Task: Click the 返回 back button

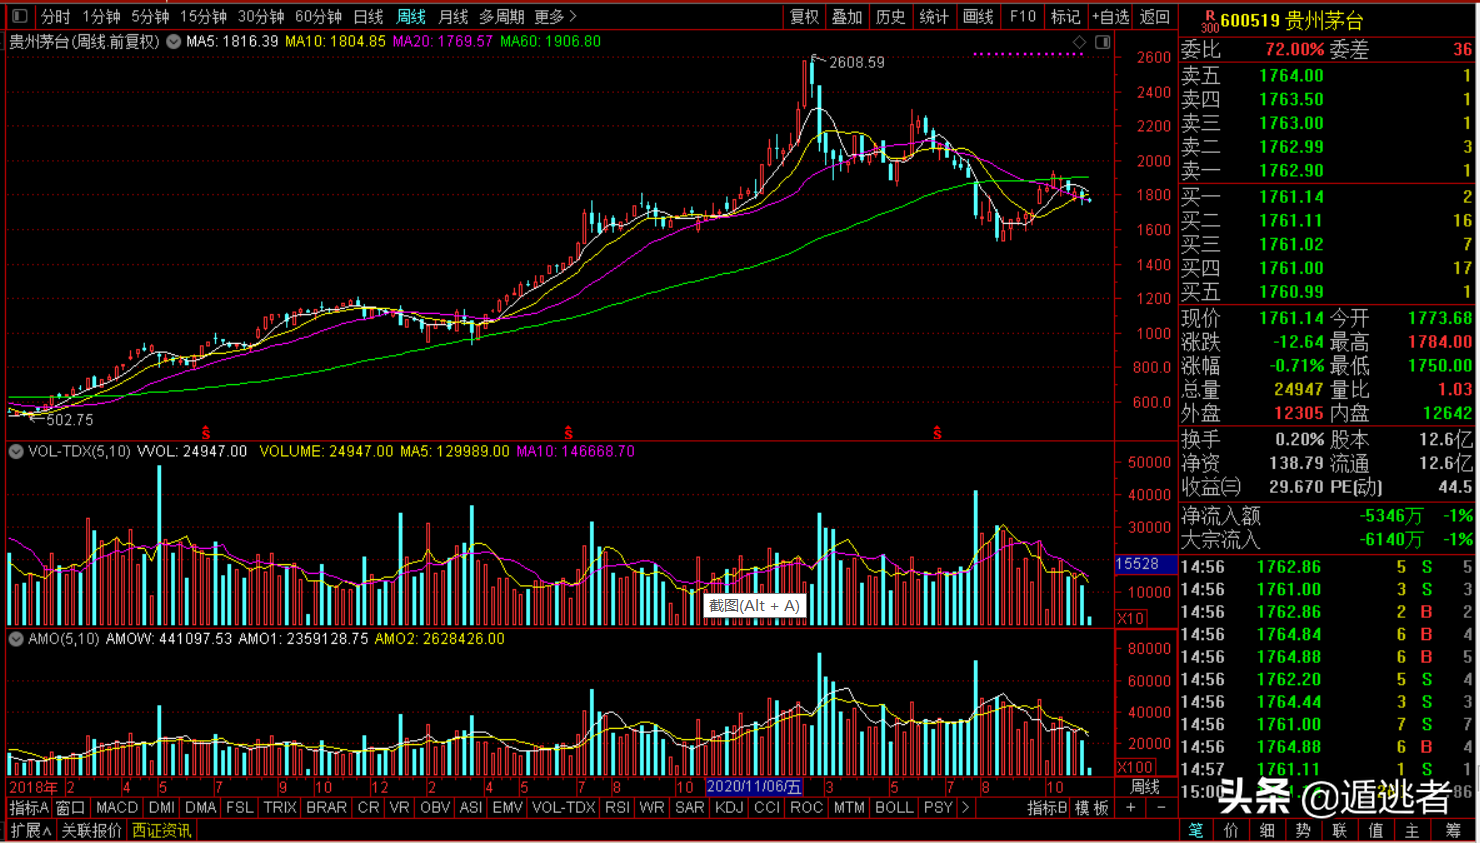Action: pyautogui.click(x=1155, y=16)
